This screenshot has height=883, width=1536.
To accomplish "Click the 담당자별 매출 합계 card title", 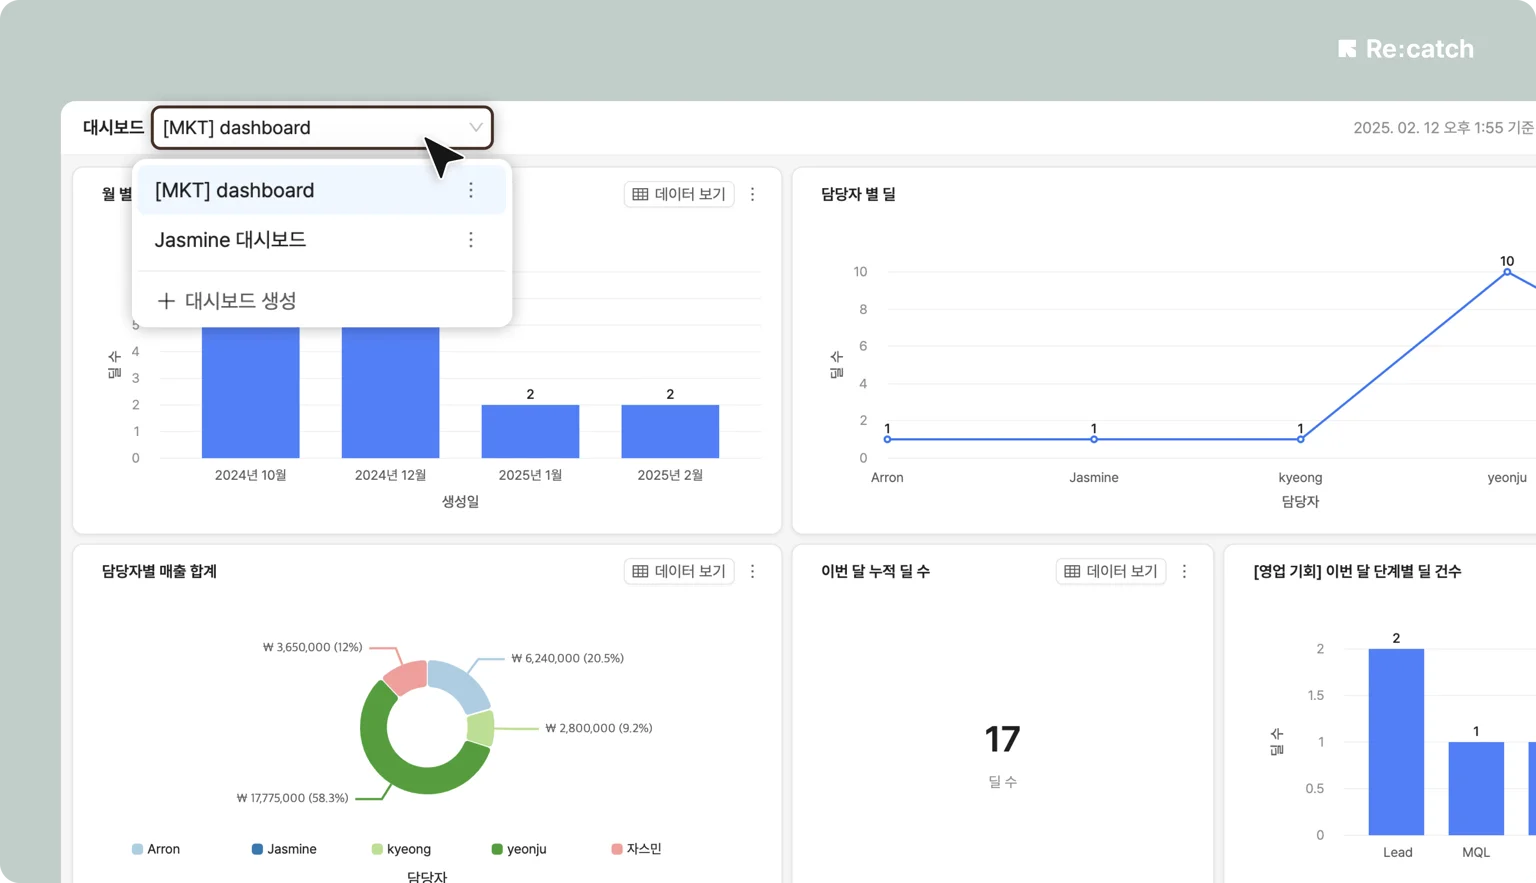I will pos(159,571).
